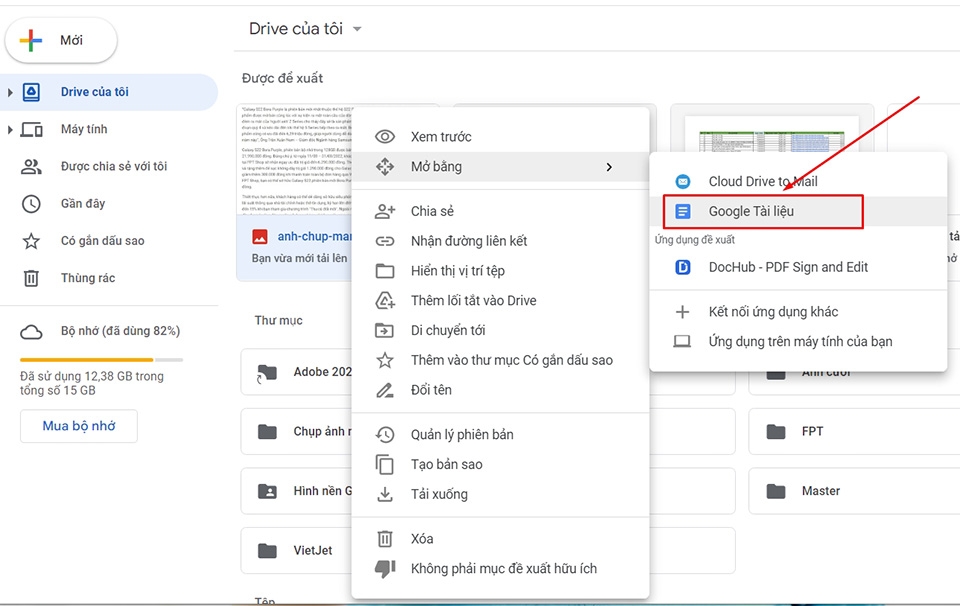The height and width of the screenshot is (606, 960).
Task: Click the trash icon beside Xóa in menu
Action: tap(384, 539)
